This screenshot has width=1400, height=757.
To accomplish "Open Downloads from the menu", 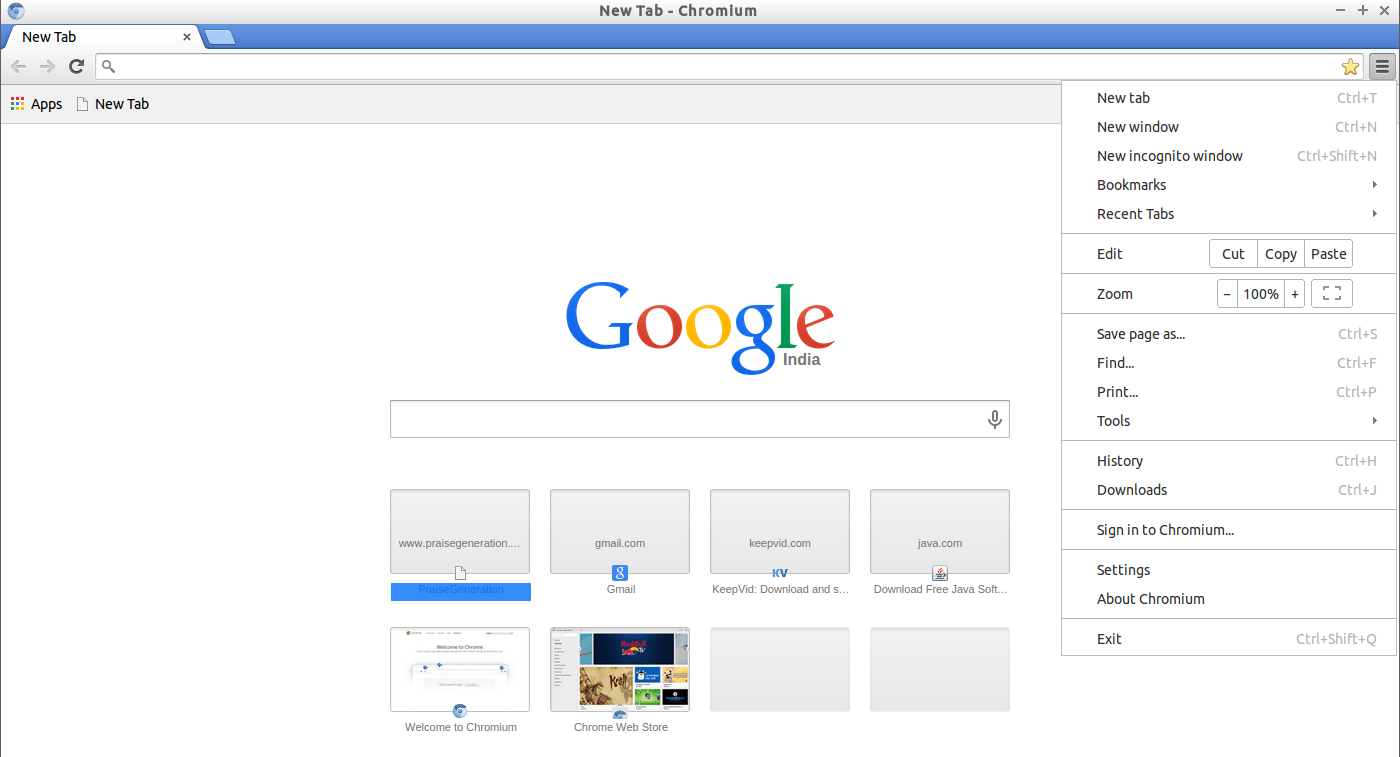I will coord(1229,490).
